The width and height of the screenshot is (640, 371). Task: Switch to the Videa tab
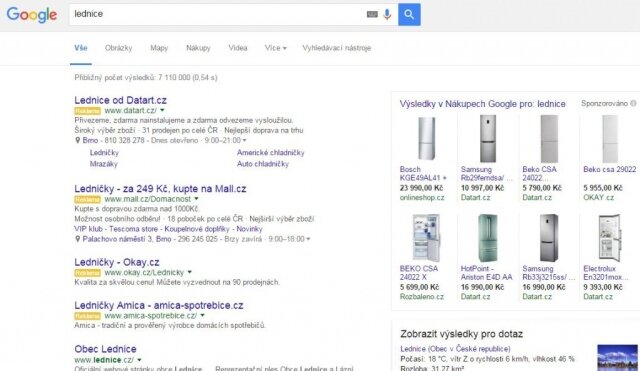[238, 48]
